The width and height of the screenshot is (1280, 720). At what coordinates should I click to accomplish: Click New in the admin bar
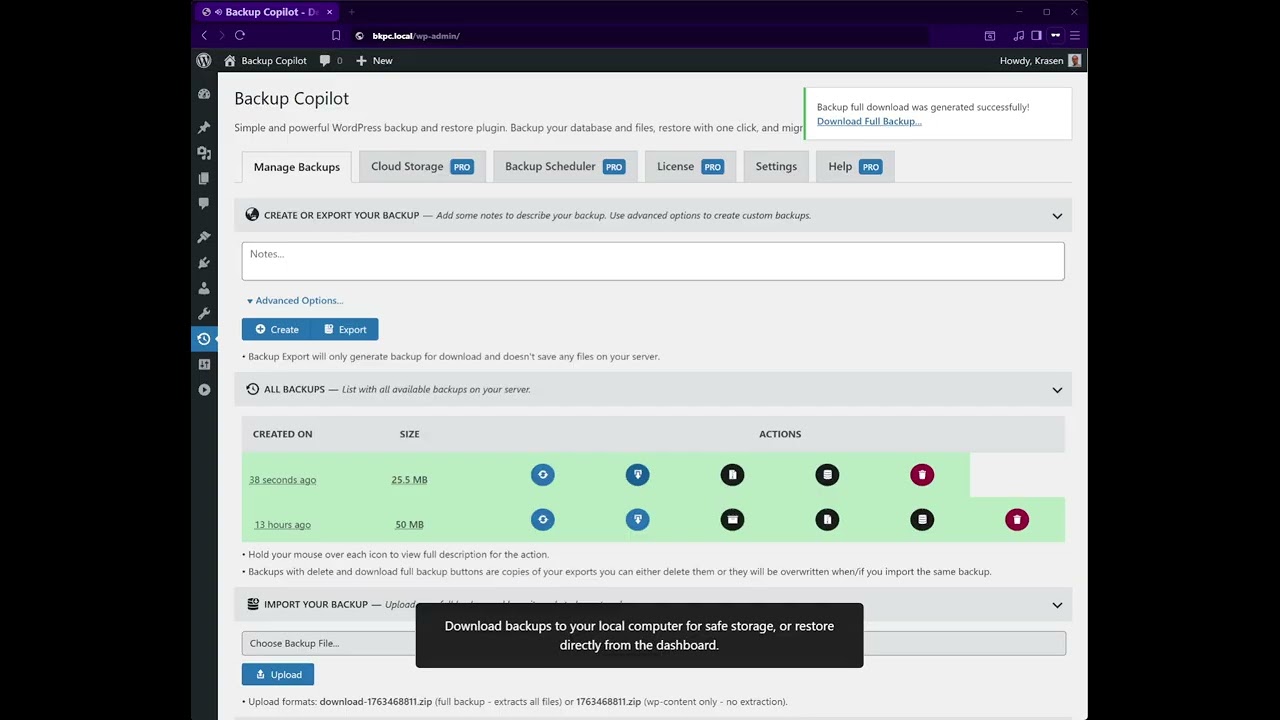tap(374, 61)
